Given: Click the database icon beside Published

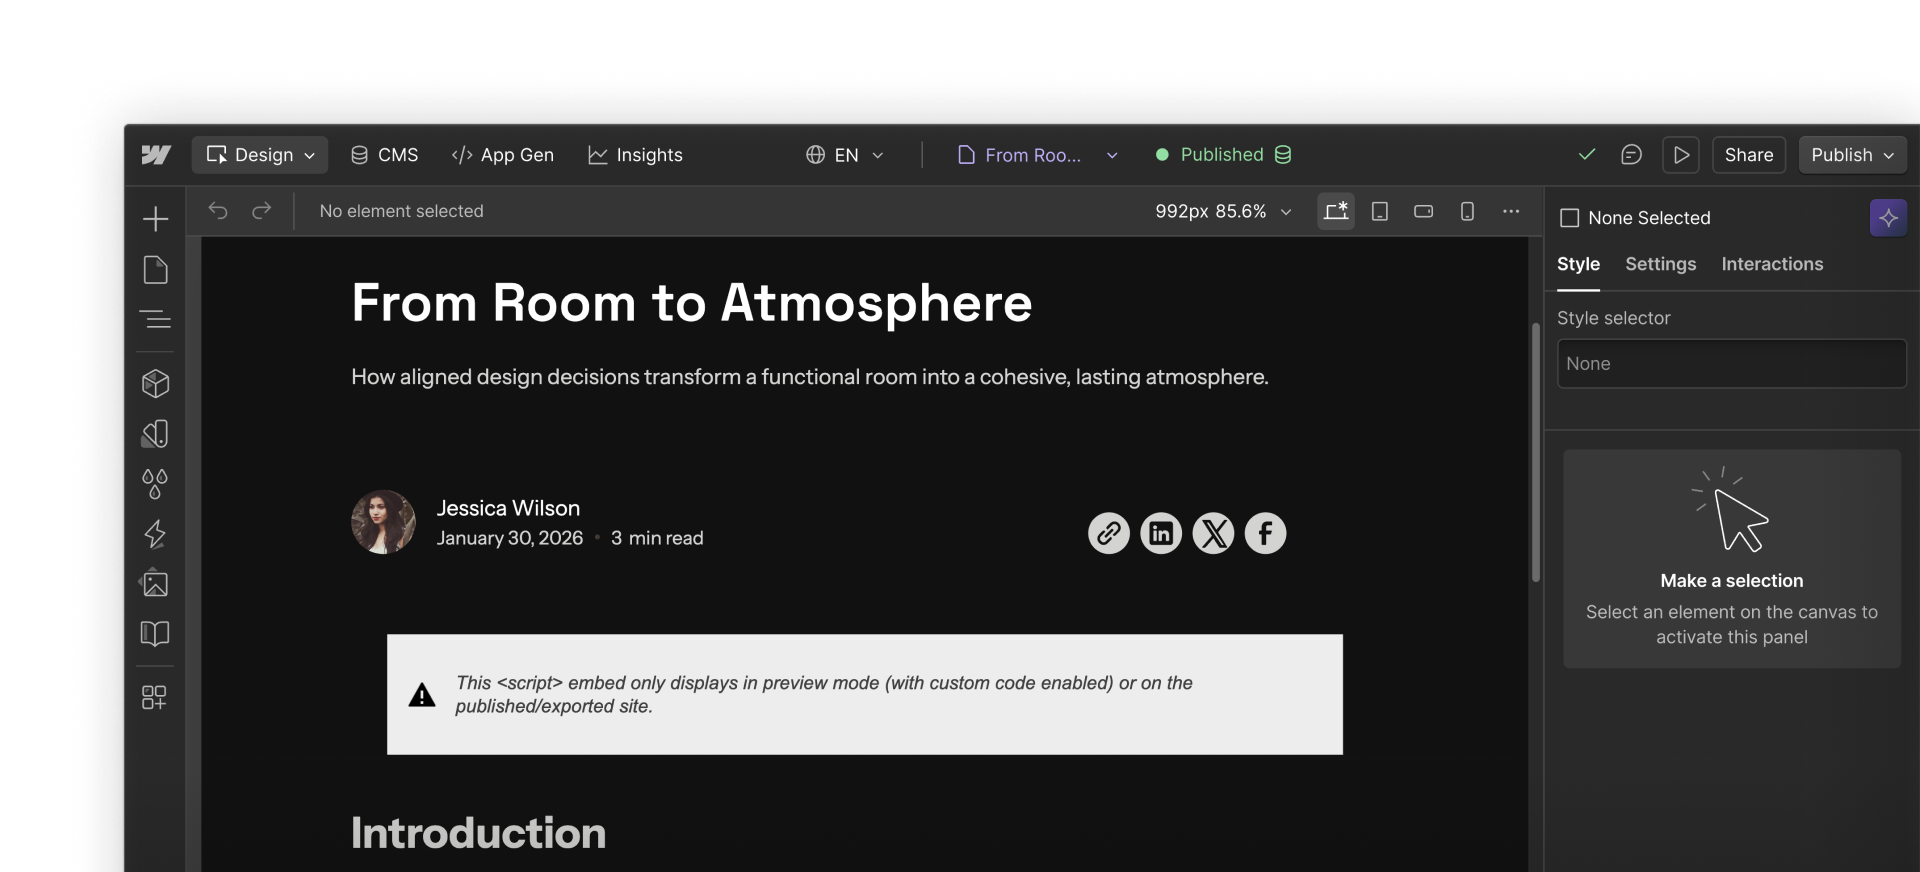Looking at the screenshot, I should coord(1283,155).
